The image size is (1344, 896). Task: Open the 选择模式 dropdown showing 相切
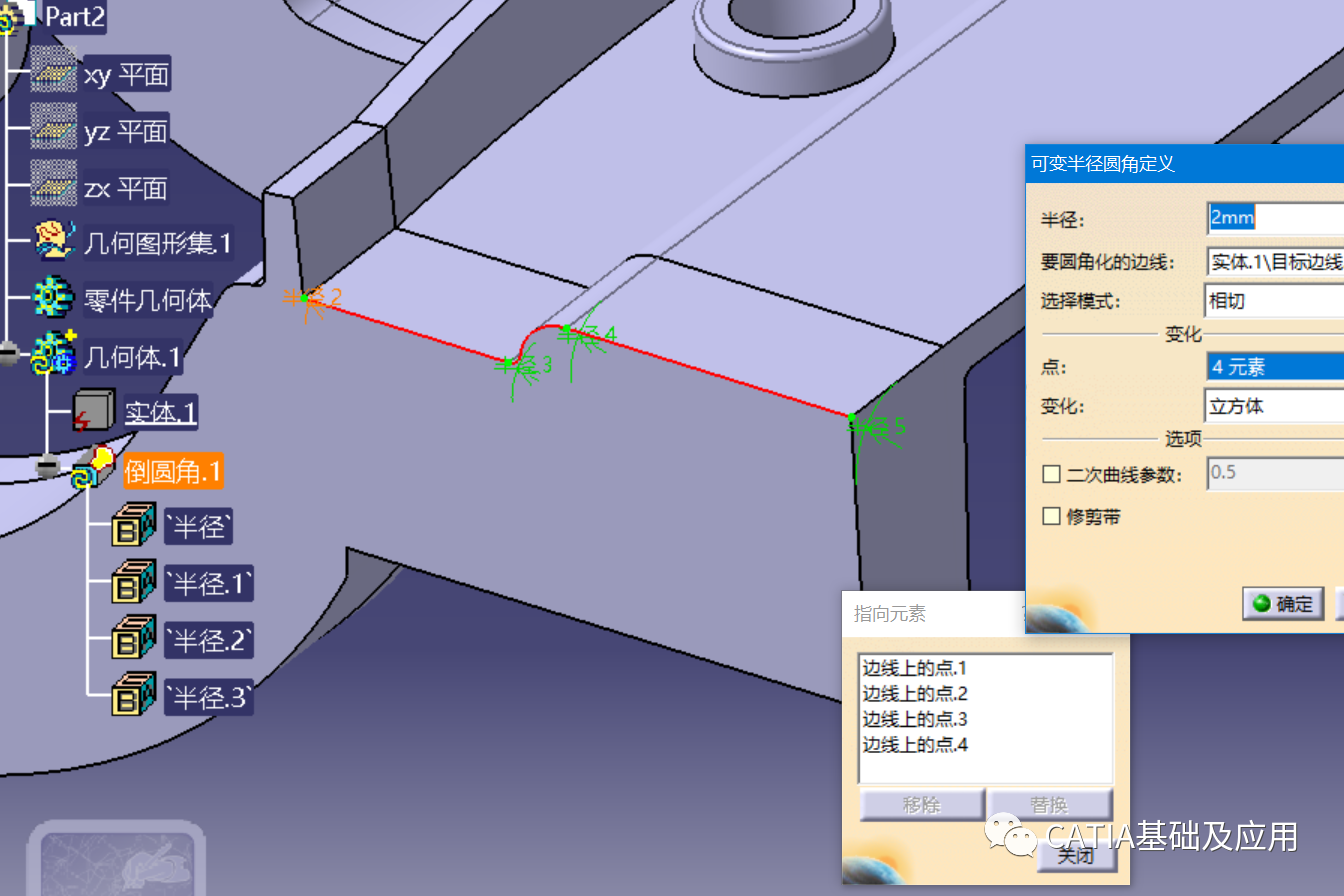(1275, 300)
